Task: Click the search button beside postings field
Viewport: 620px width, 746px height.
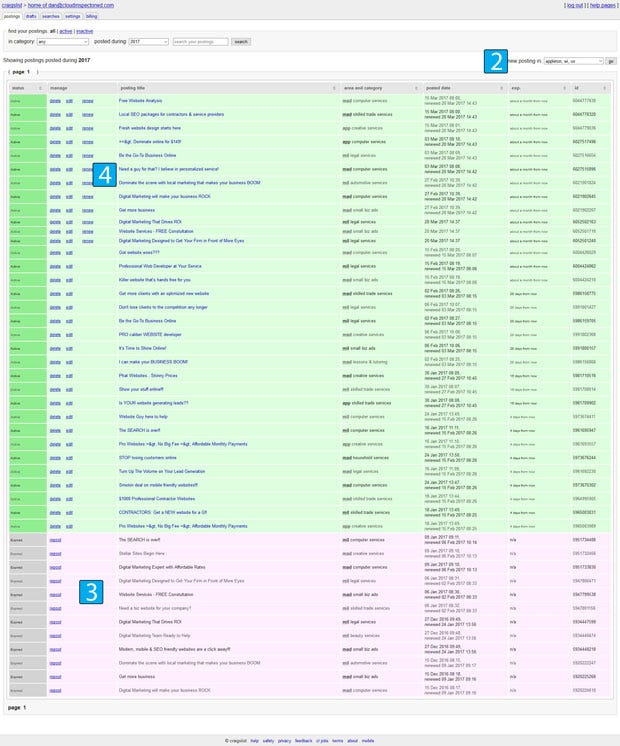Action: click(x=241, y=42)
